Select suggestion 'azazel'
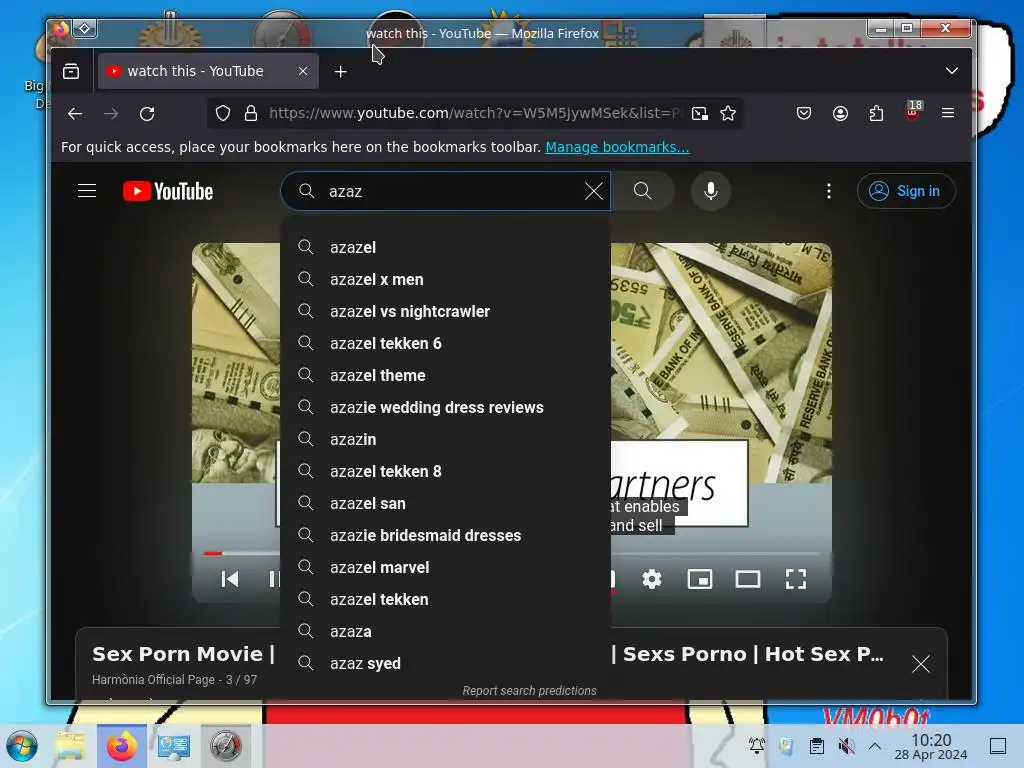The width and height of the screenshot is (1024, 768). [445, 248]
